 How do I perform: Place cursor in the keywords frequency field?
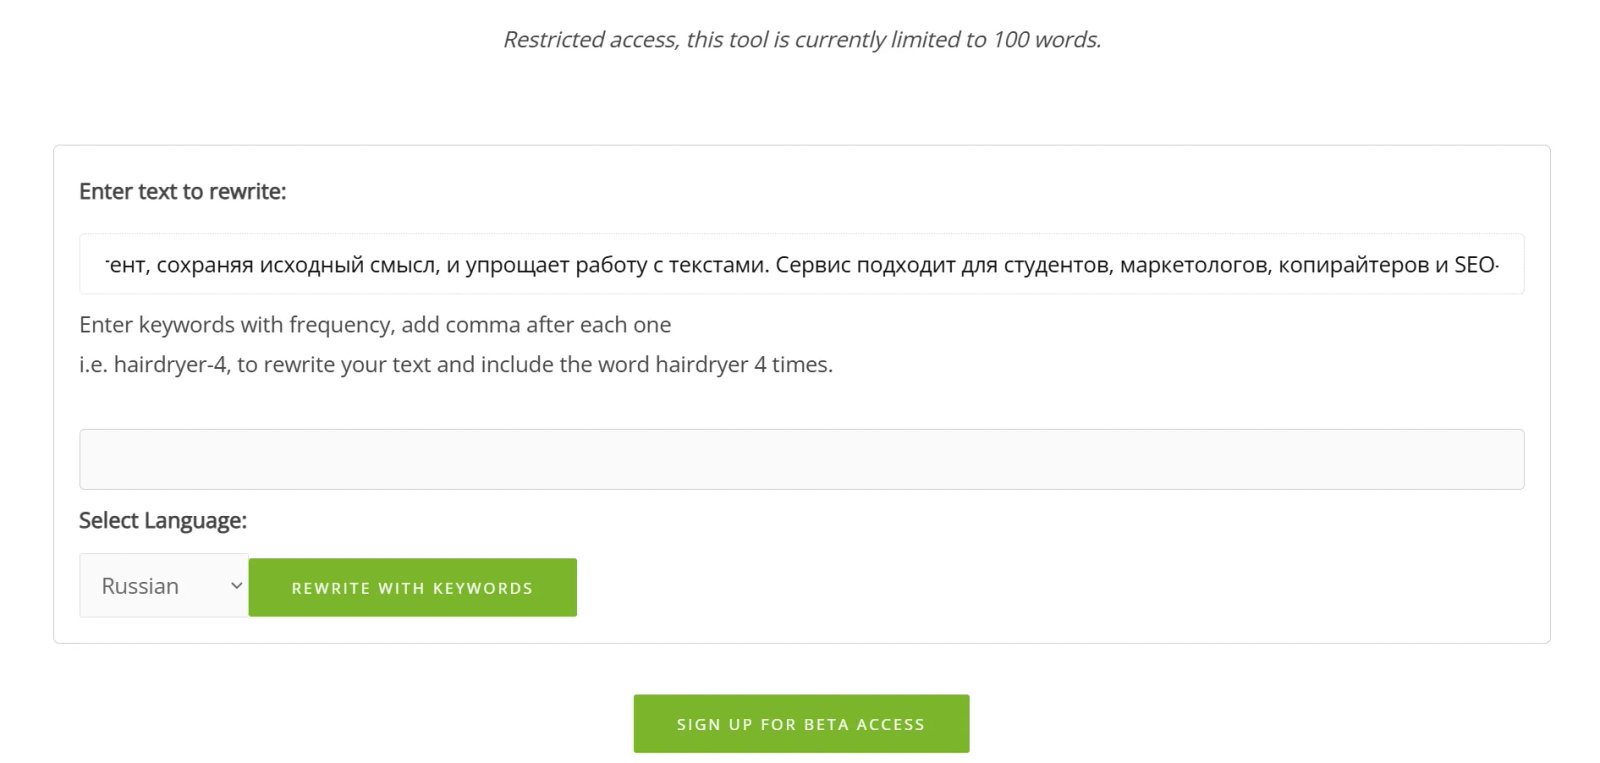800,458
